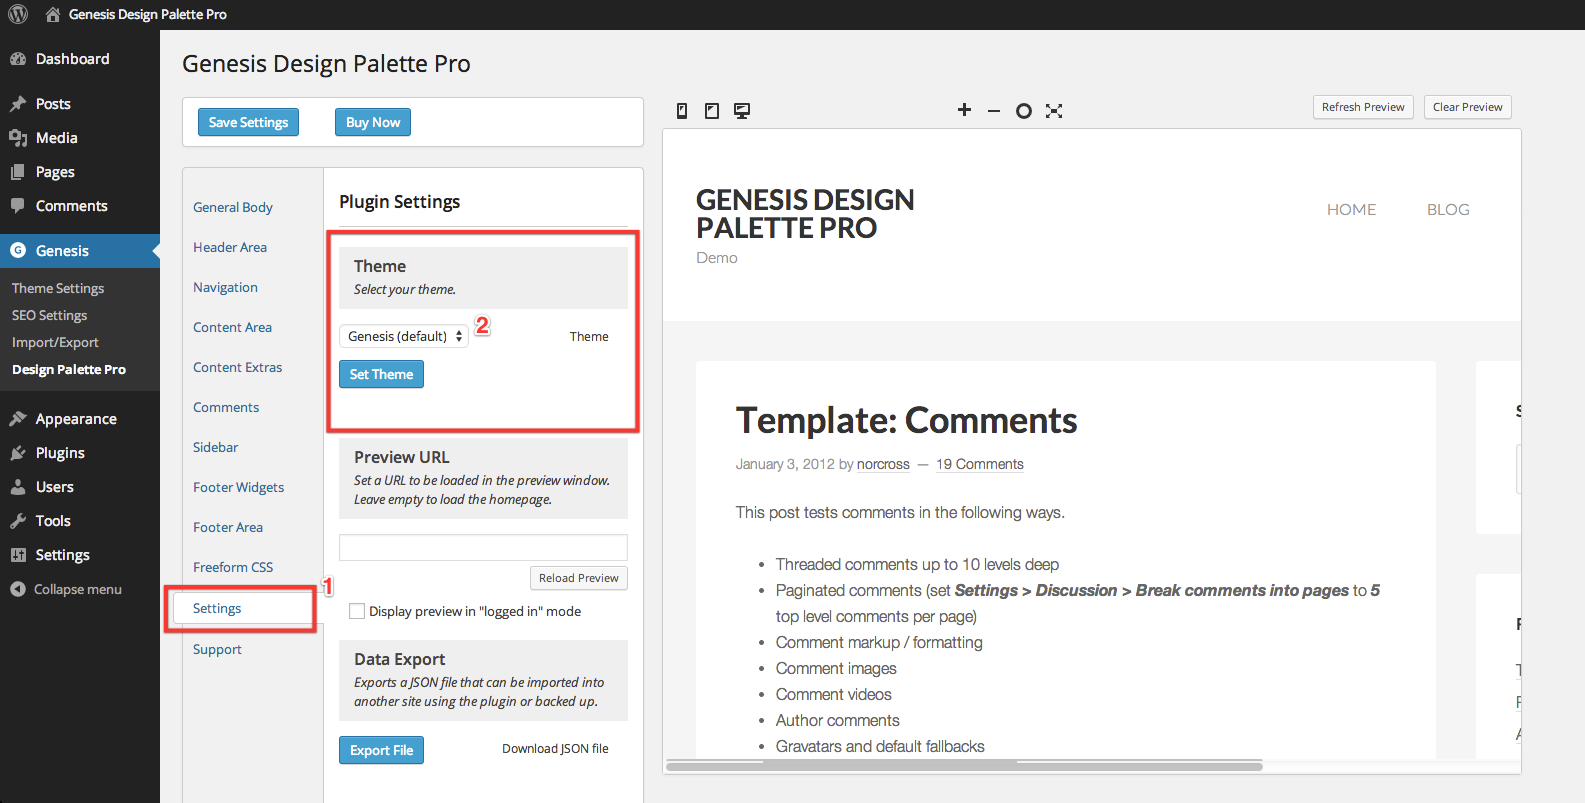Open Footer Widgets section
This screenshot has width=1585, height=803.
click(x=238, y=487)
